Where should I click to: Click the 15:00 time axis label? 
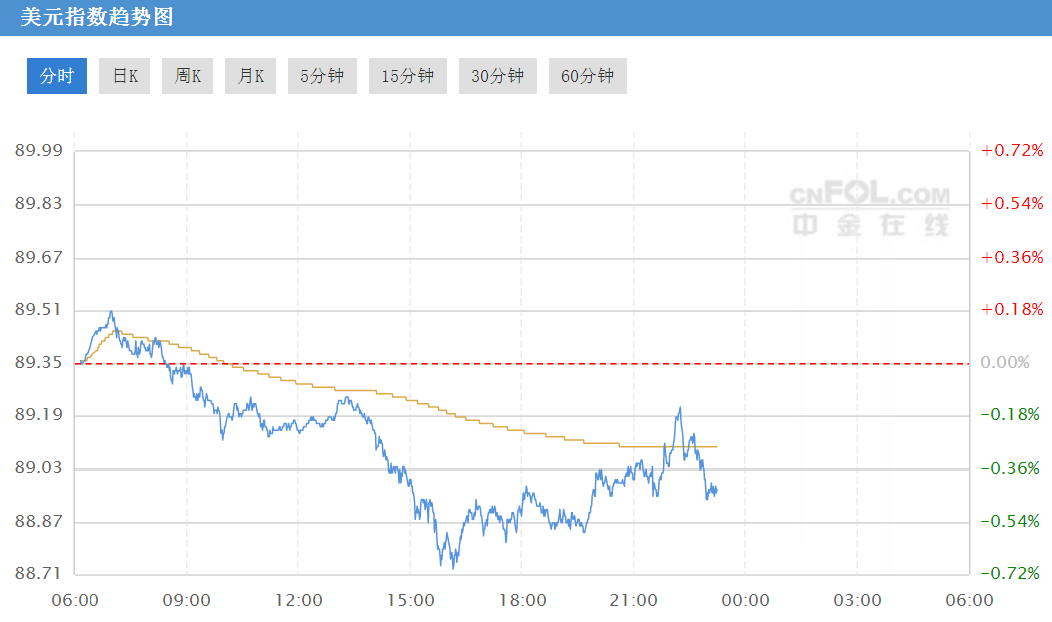pyautogui.click(x=410, y=600)
